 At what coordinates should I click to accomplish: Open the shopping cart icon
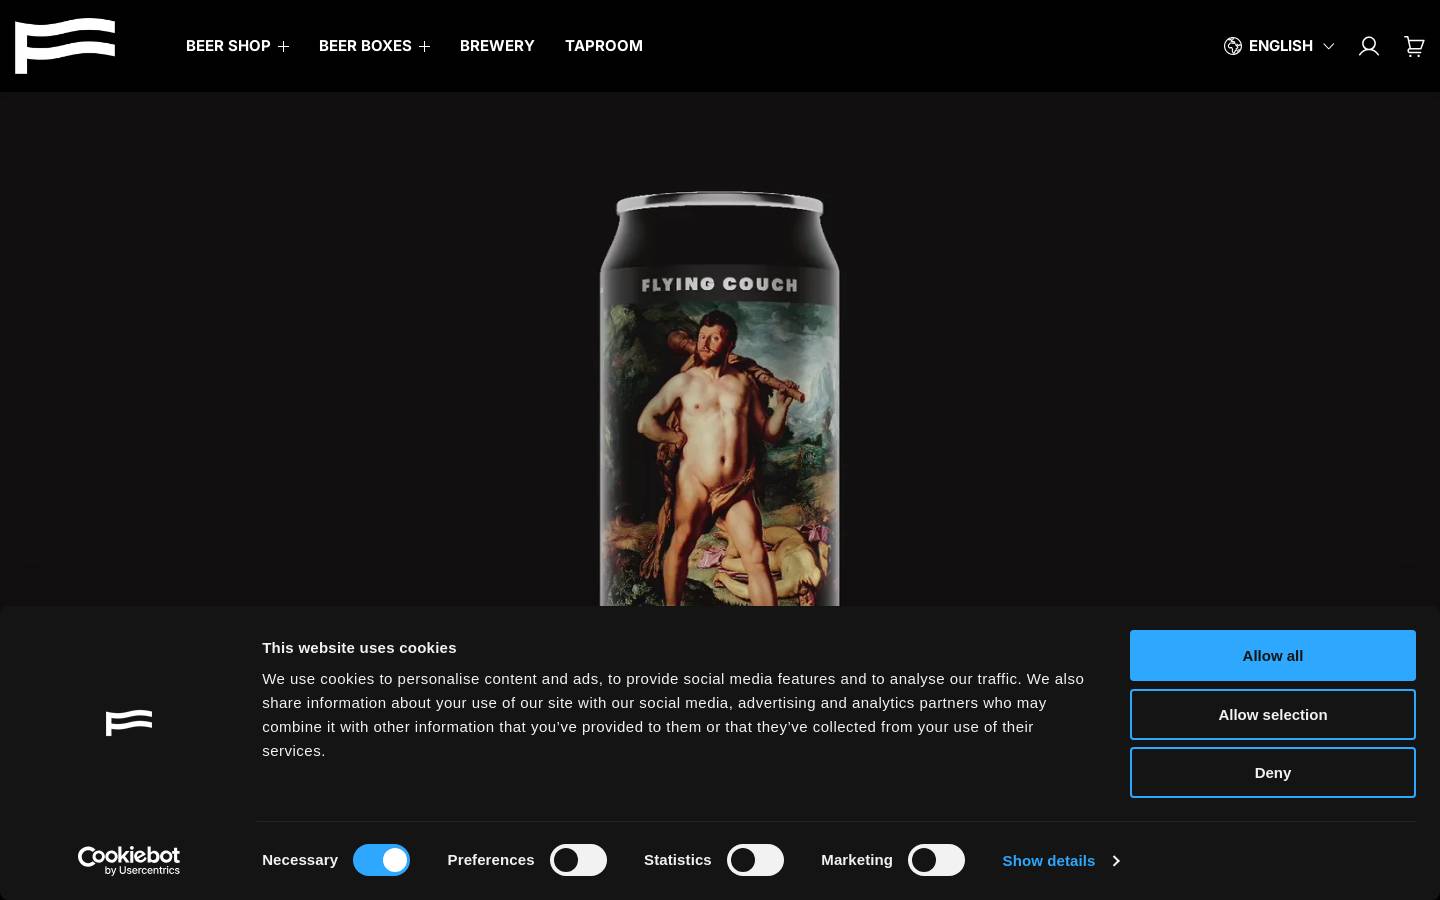pyautogui.click(x=1414, y=46)
